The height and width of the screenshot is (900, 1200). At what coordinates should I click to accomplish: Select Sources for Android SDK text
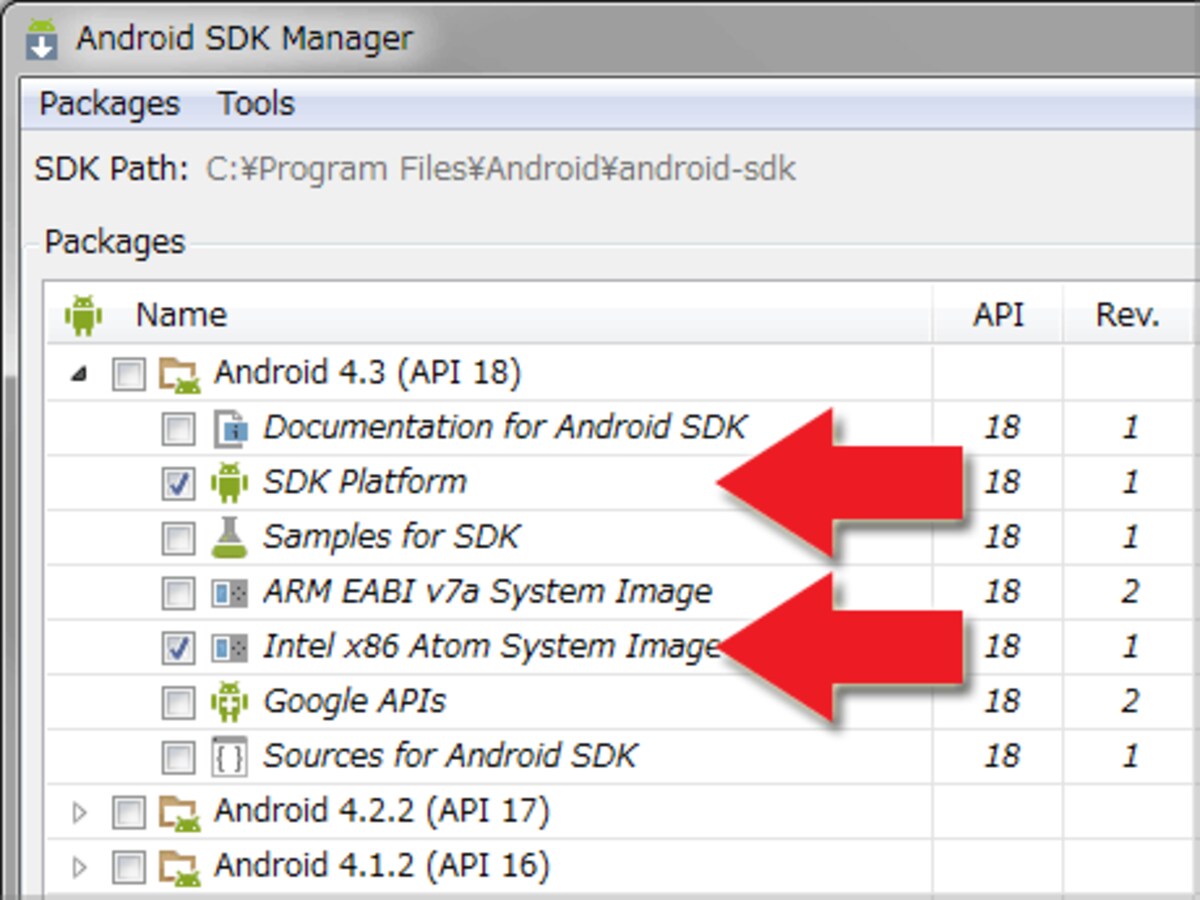449,756
